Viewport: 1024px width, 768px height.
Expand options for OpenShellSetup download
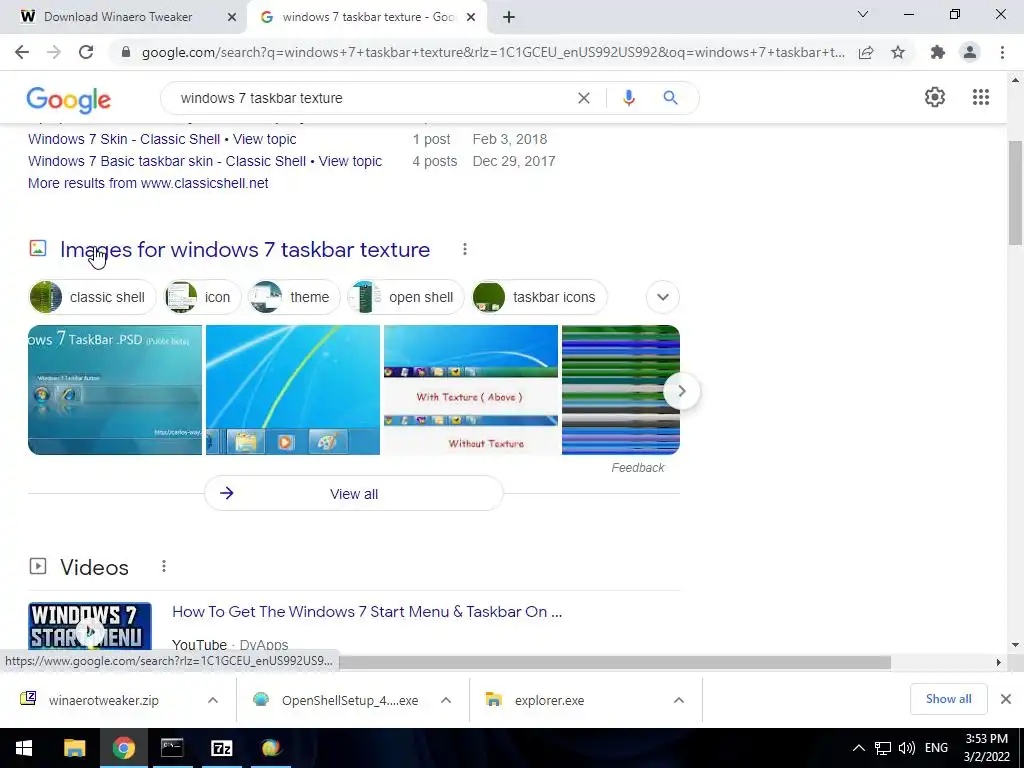coord(446,700)
